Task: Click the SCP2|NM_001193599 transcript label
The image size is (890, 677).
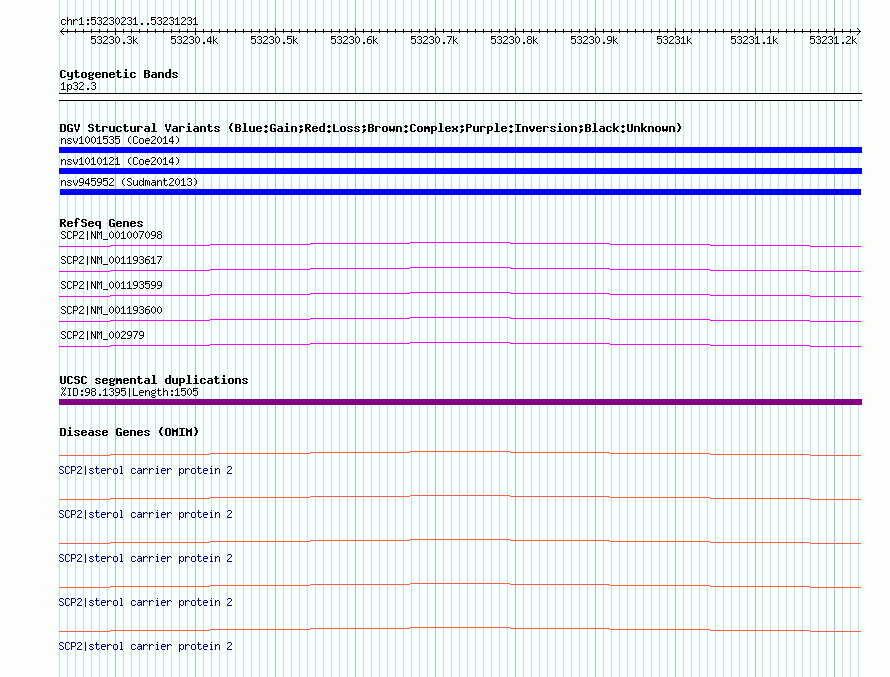Action: coord(111,285)
